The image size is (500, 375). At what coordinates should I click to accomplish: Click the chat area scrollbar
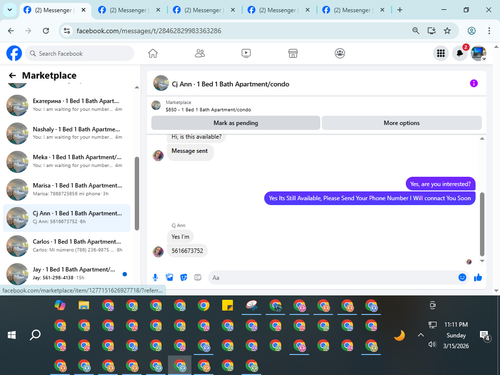(482, 224)
